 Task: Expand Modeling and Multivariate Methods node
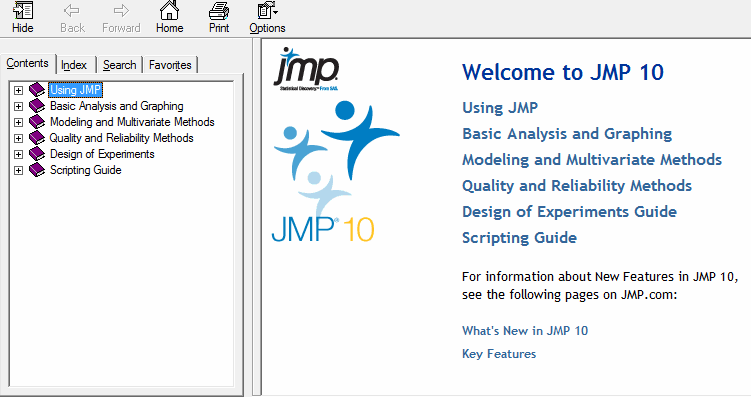[18, 122]
